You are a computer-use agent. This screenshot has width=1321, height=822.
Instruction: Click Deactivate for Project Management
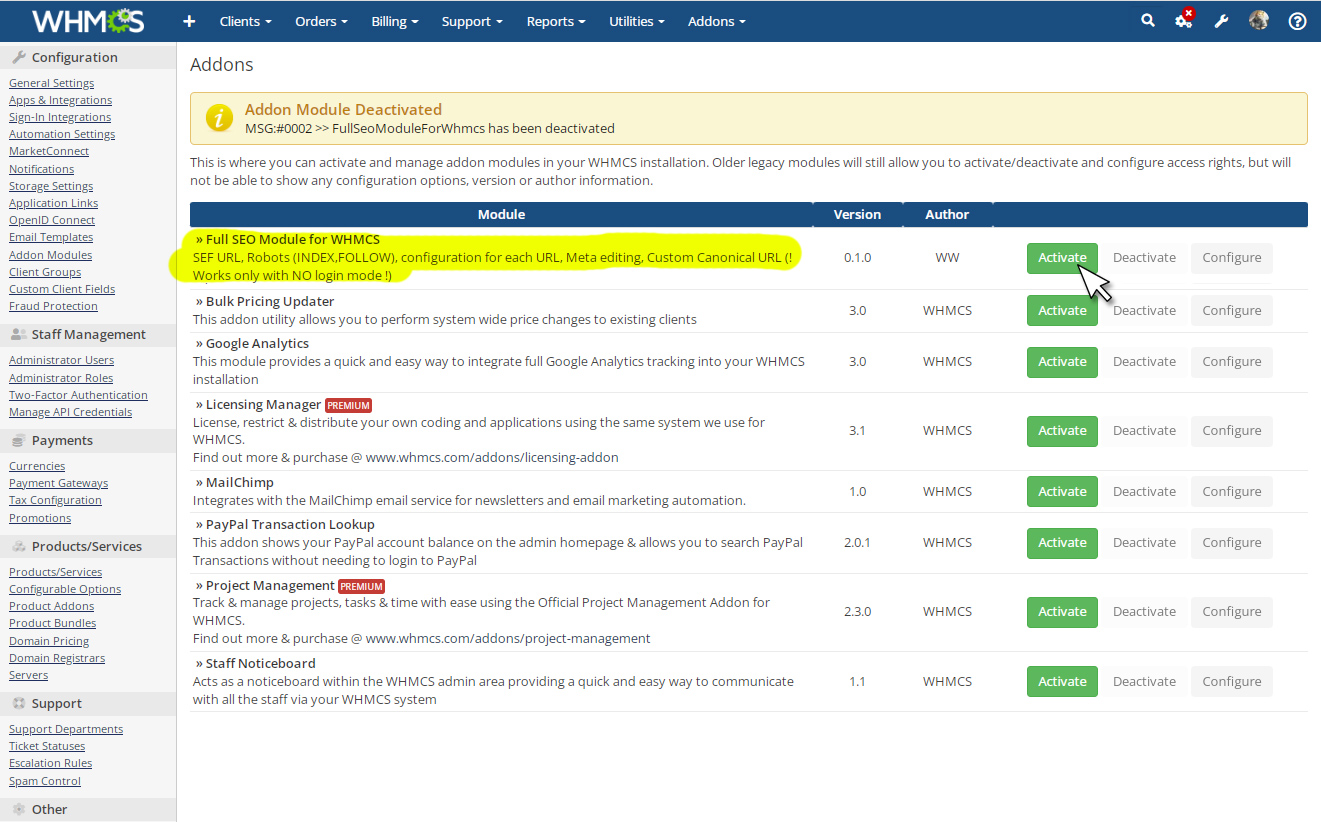(x=1144, y=612)
